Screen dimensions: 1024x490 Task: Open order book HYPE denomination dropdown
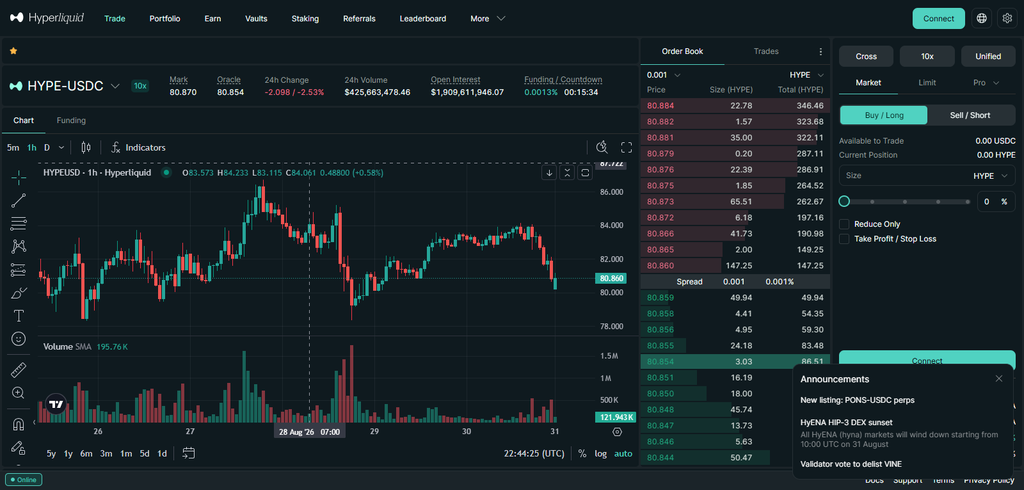807,74
